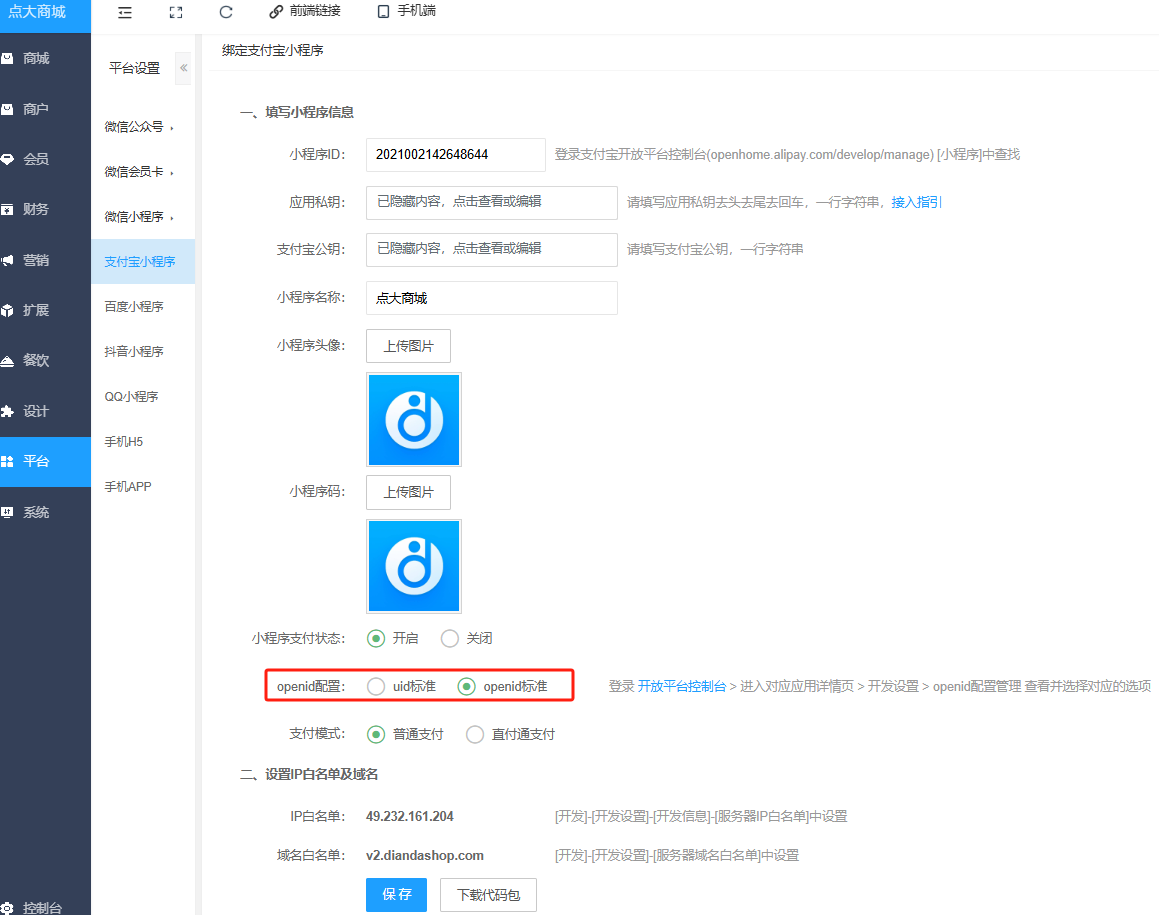Click 上传图片 for 小程序头像
This screenshot has width=1159, height=915.
pos(408,346)
